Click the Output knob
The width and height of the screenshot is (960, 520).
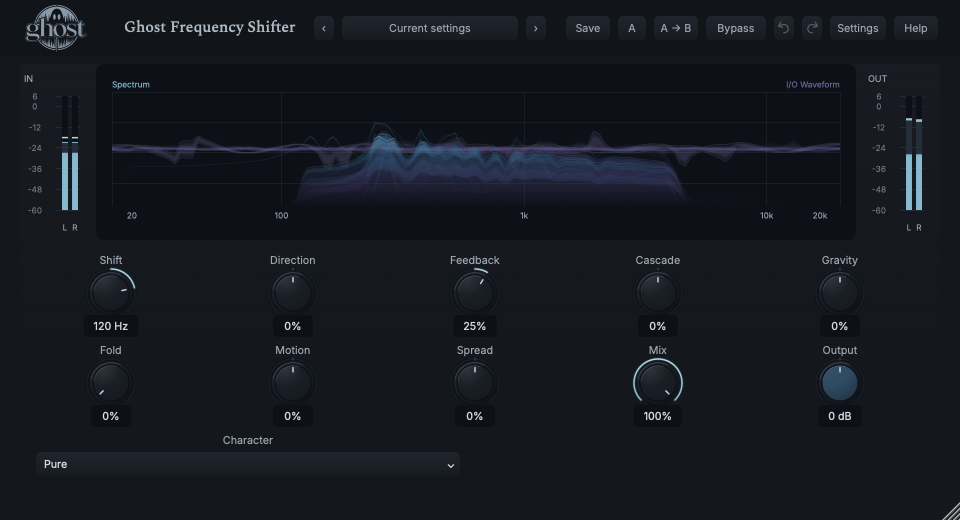click(x=839, y=382)
